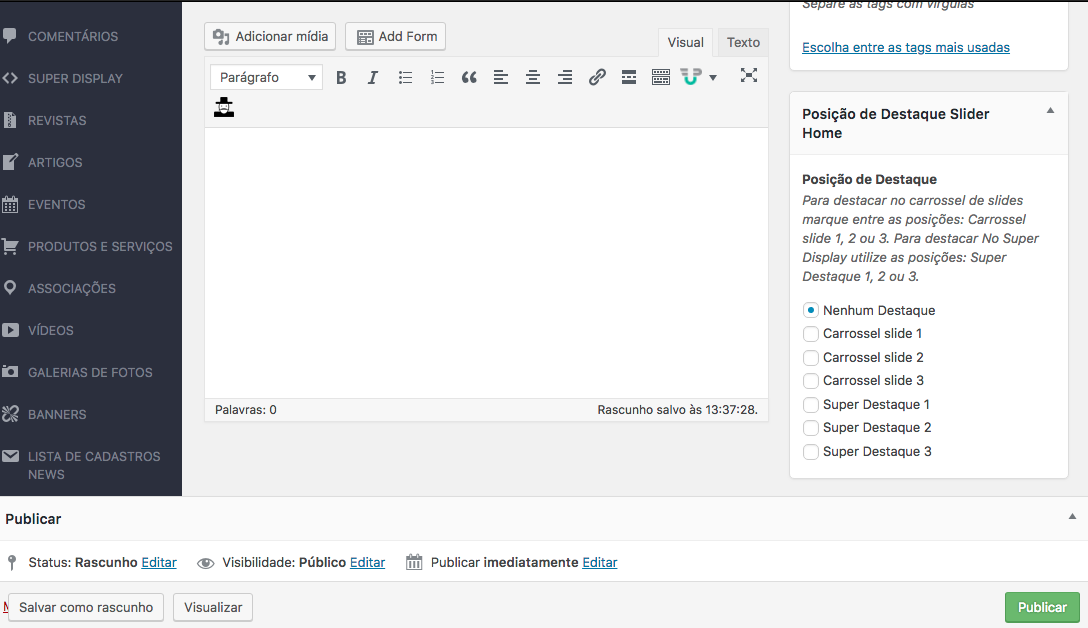The image size is (1088, 628).
Task: Align text left
Action: point(501,77)
